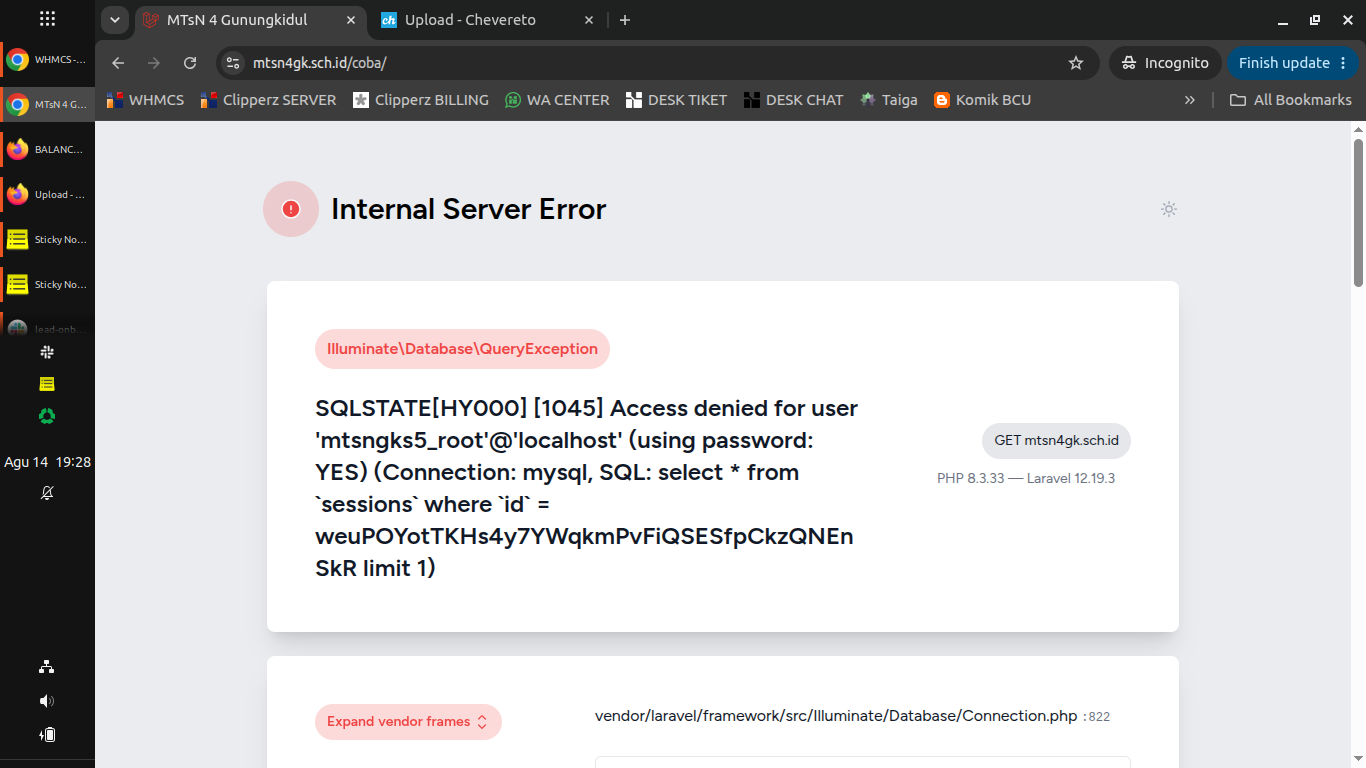Show more bookmarks via the chevron

(1190, 100)
